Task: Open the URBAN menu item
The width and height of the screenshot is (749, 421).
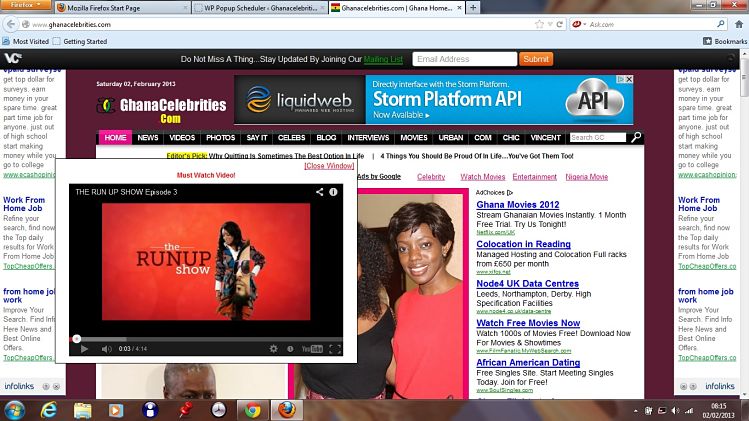Action: [450, 138]
